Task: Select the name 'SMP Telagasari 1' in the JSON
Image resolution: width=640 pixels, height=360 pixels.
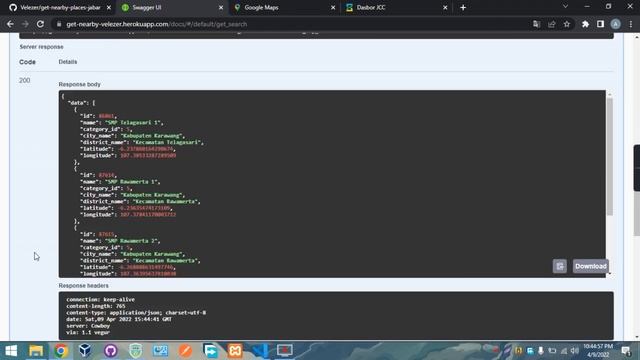Action: click(134, 122)
